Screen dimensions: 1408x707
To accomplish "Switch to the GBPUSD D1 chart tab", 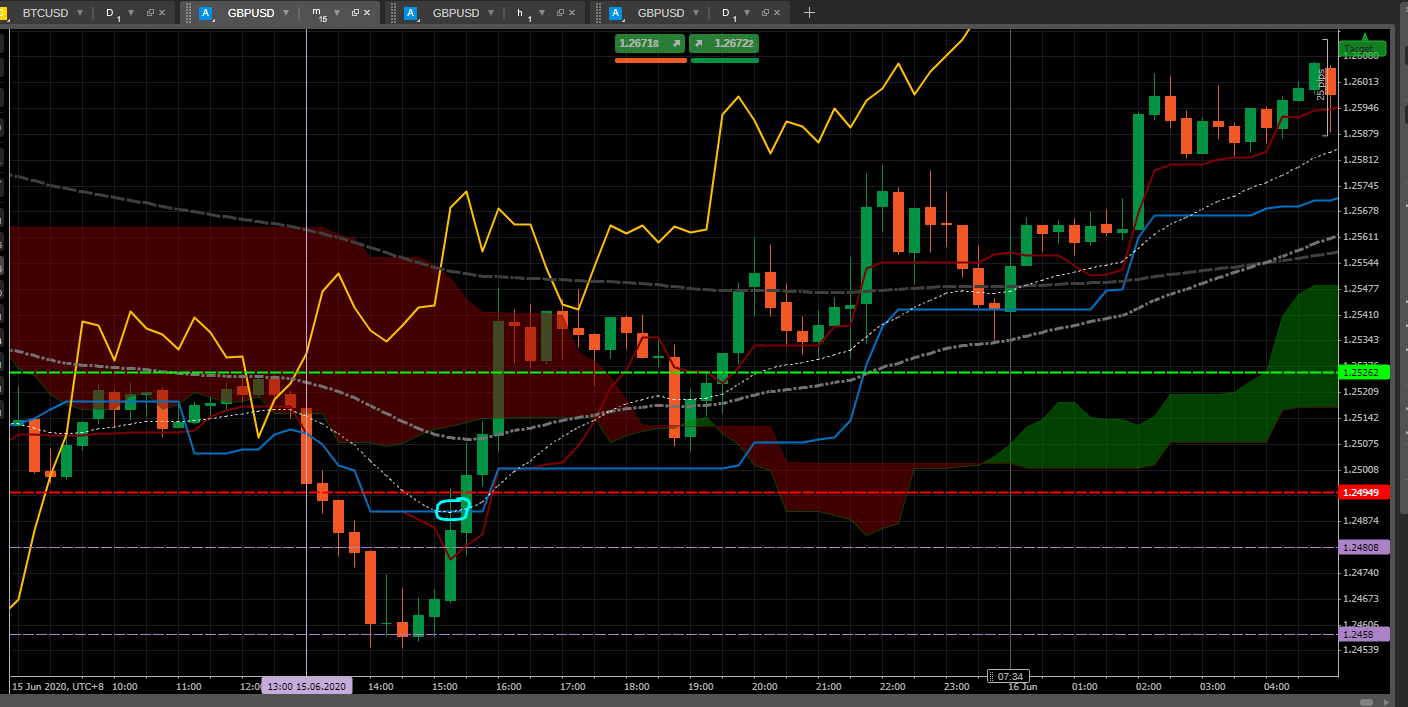I will [661, 13].
